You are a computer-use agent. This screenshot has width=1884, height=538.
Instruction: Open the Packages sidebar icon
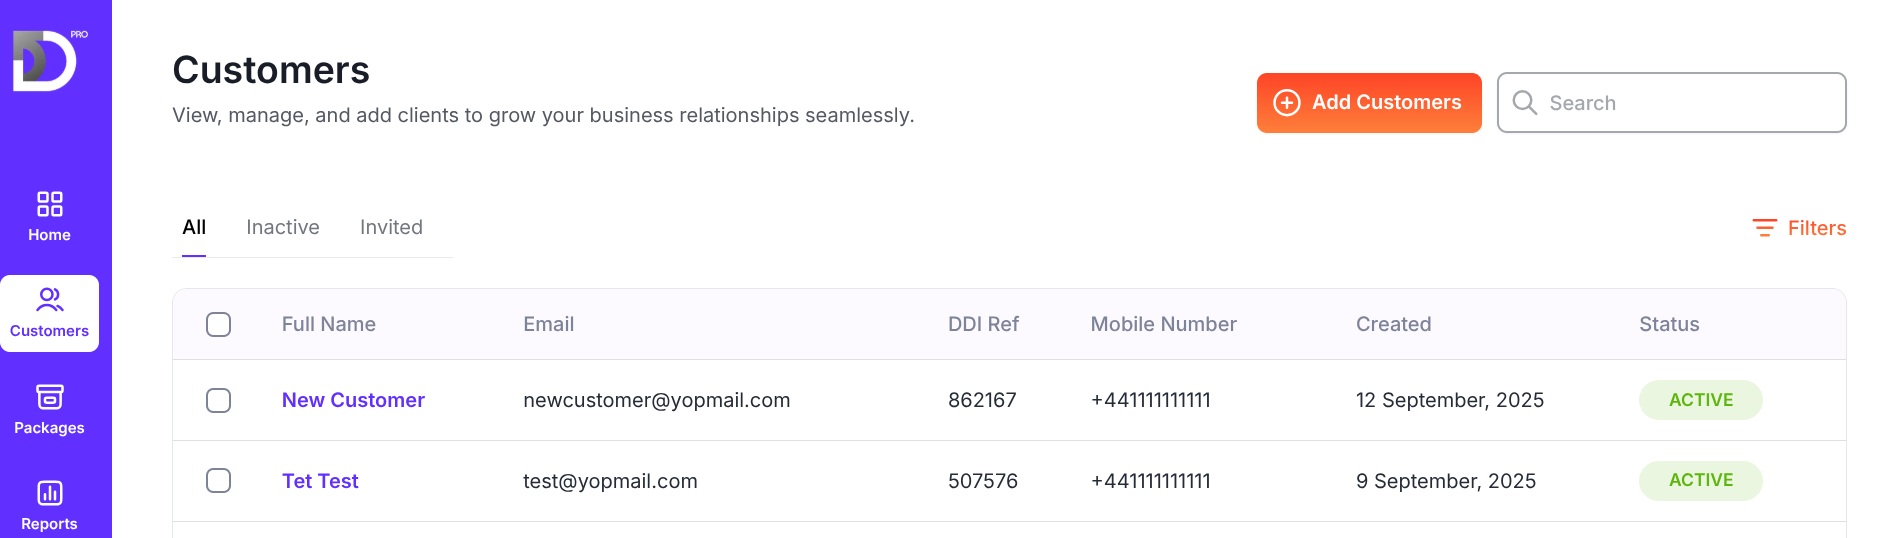click(x=49, y=397)
